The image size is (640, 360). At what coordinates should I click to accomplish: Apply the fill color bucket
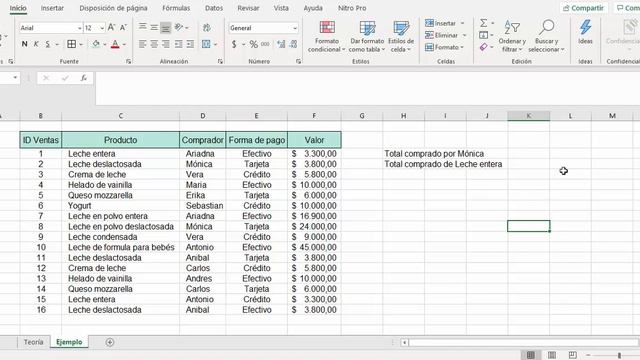[x=96, y=44]
